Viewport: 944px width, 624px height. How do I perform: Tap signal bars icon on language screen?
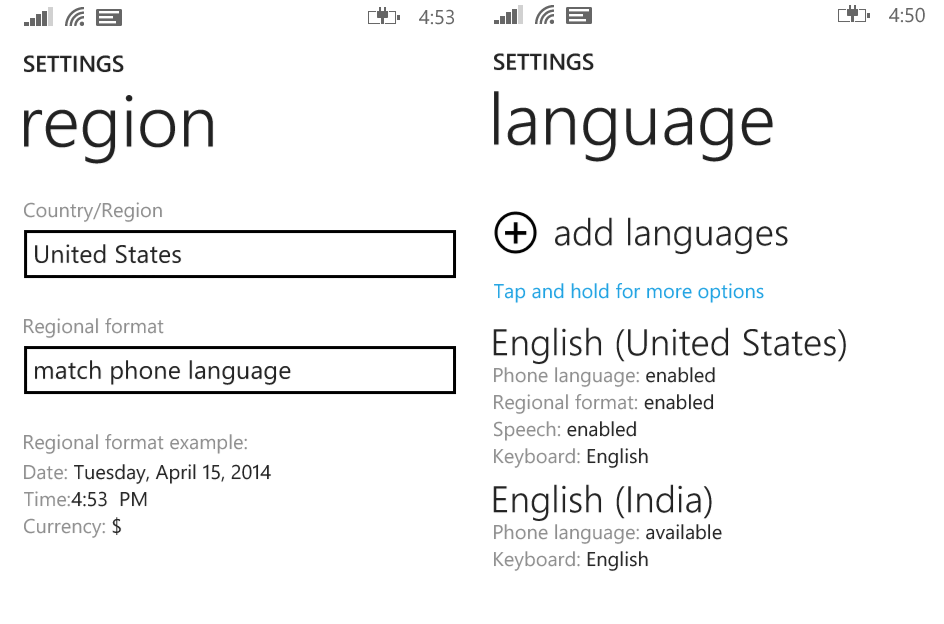pos(508,15)
